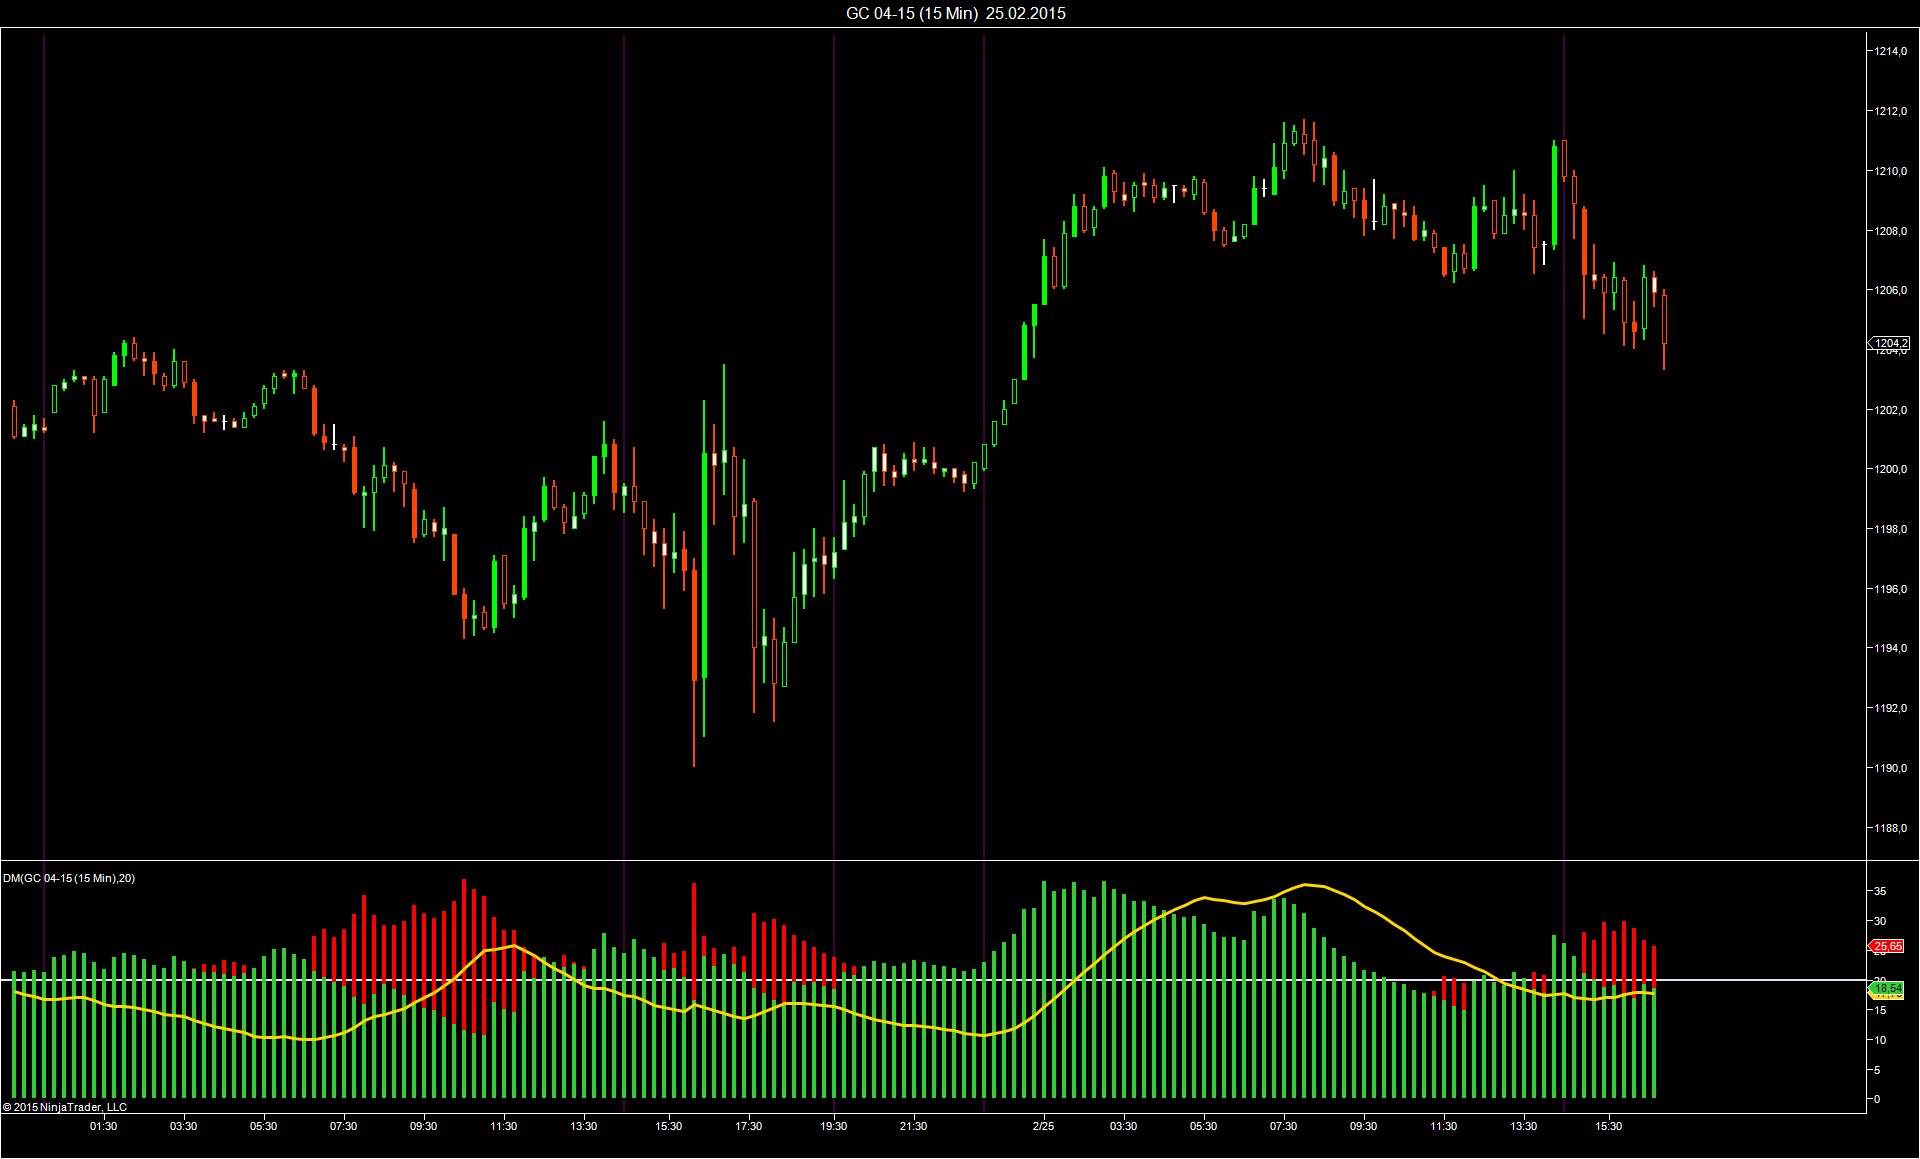Click the indicator scale label 35
Image resolution: width=1920 pixels, height=1159 pixels.
[1881, 891]
